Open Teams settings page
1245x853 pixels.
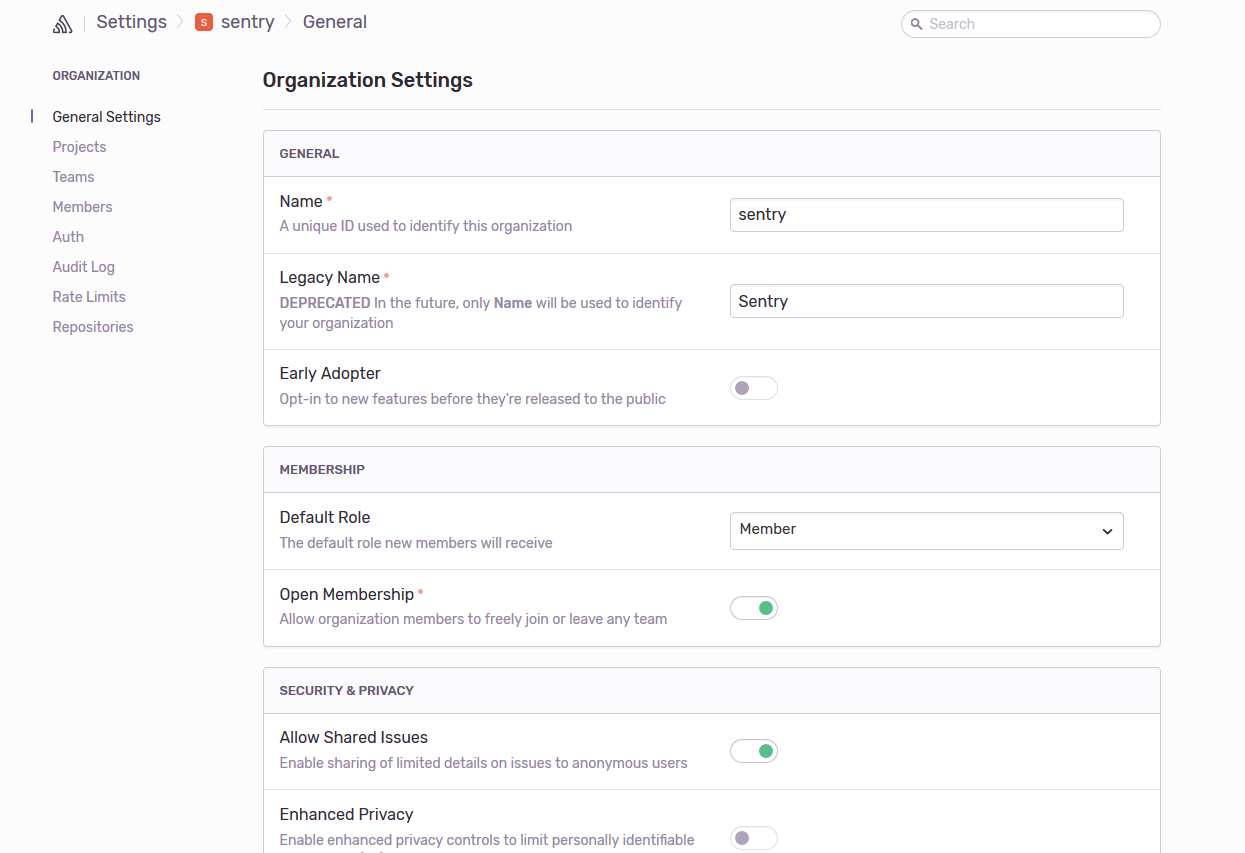(x=73, y=177)
